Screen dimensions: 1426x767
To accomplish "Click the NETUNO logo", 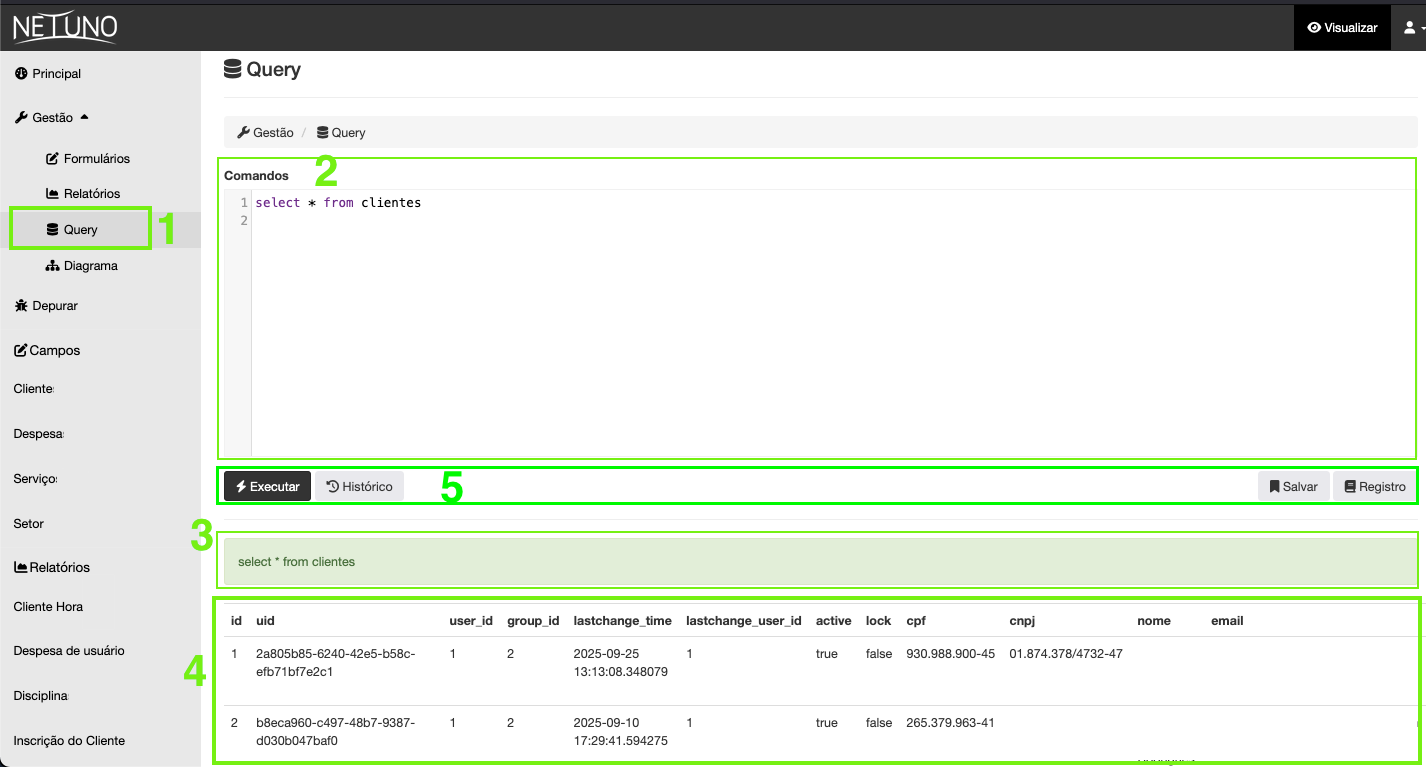I will 62,27.
